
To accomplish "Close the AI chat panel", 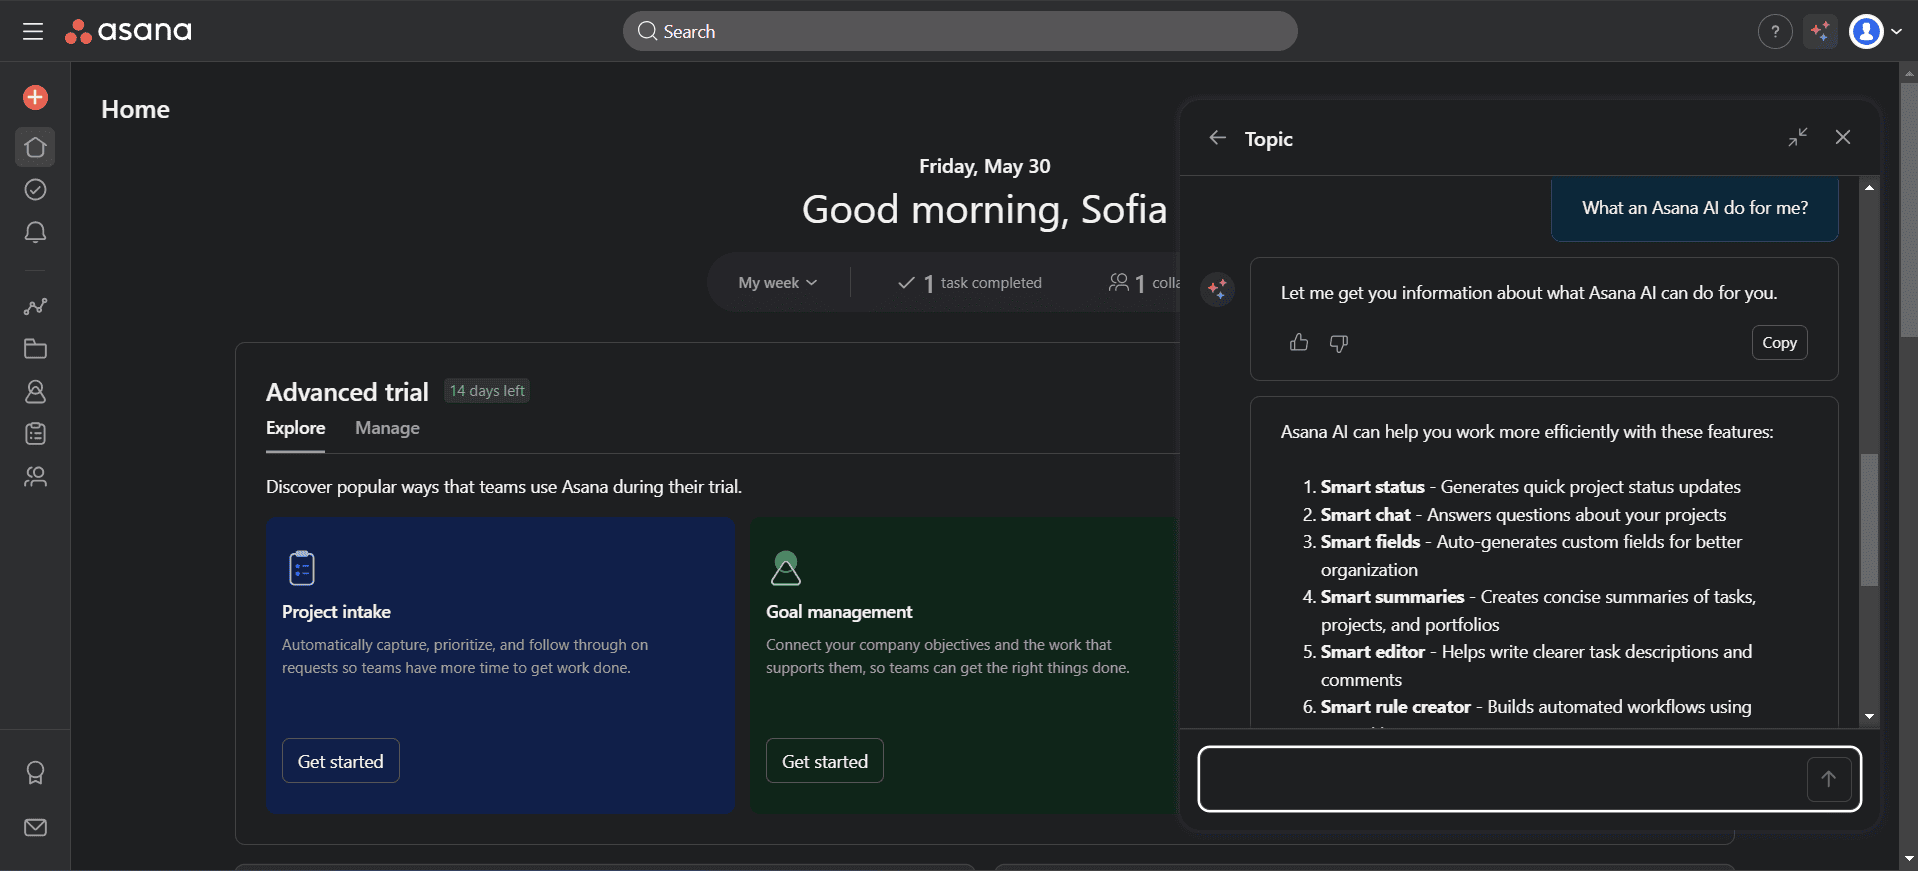I will [1843, 138].
